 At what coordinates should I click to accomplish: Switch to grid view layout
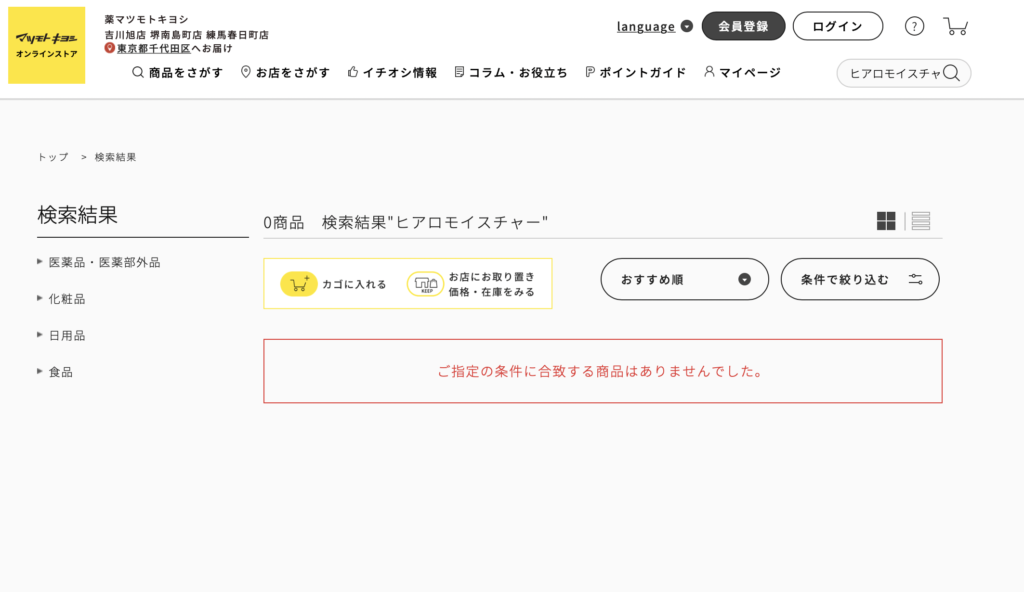(886, 221)
